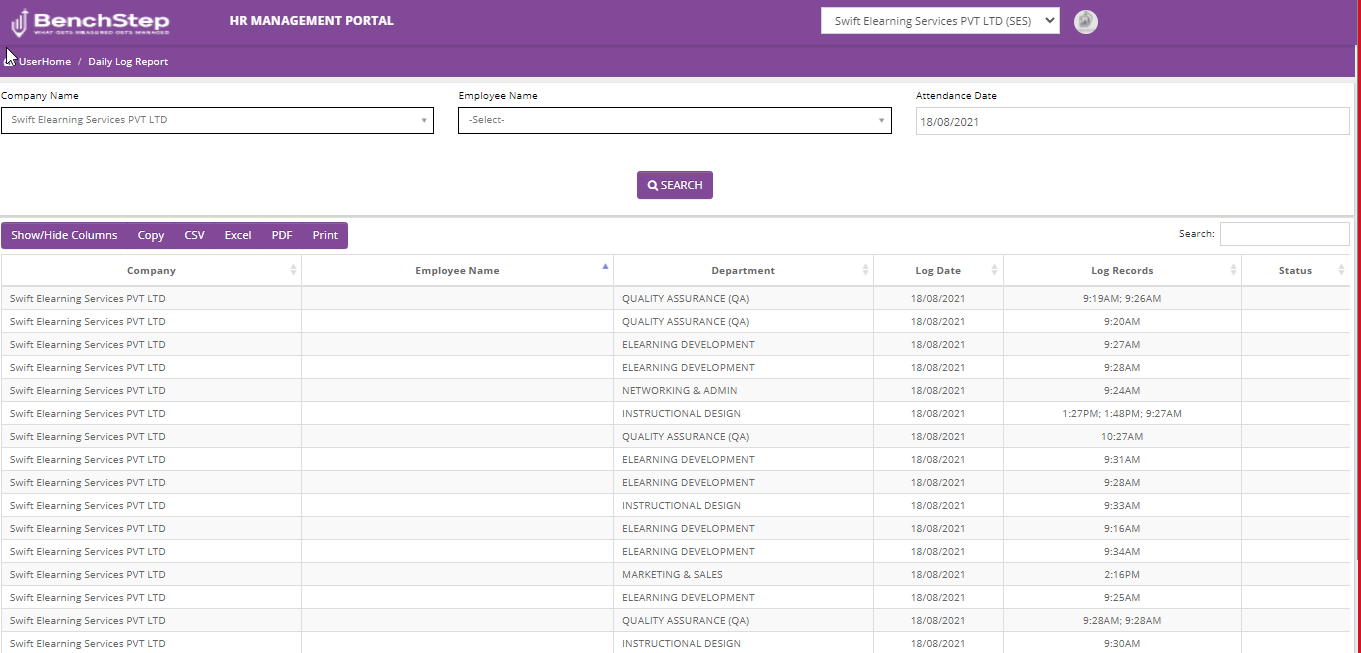
Task: Sort by Log Records column arrows
Action: click(1233, 270)
